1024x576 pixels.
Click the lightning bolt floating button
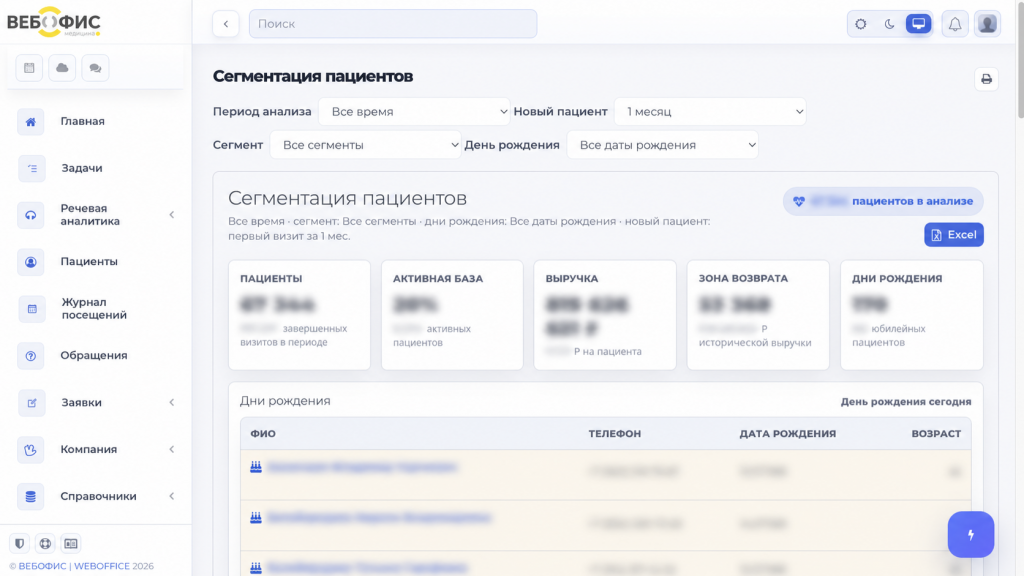point(971,534)
